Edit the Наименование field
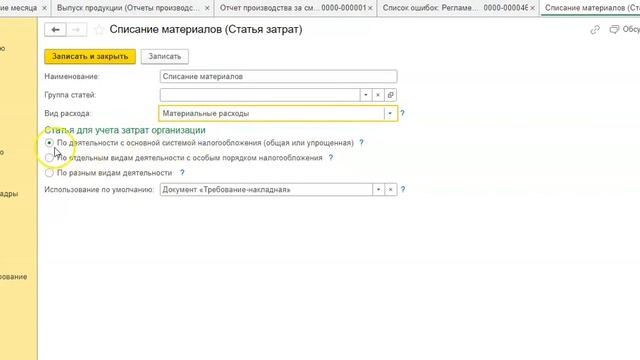 278,77
